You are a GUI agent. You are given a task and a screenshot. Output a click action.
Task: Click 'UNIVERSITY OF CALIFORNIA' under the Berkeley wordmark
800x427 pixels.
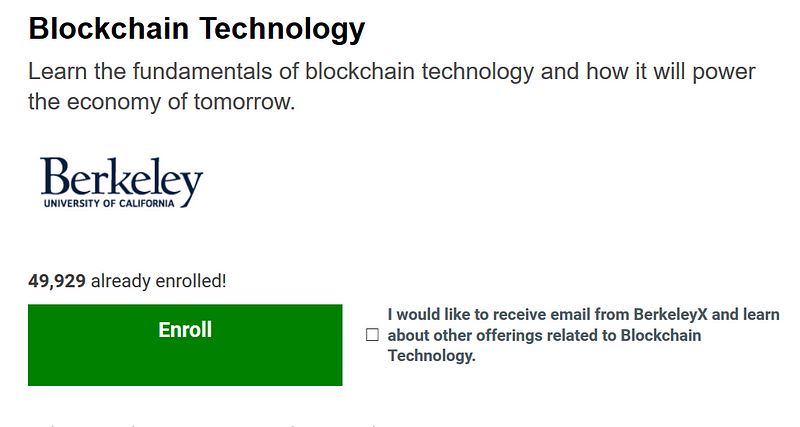pos(109,203)
